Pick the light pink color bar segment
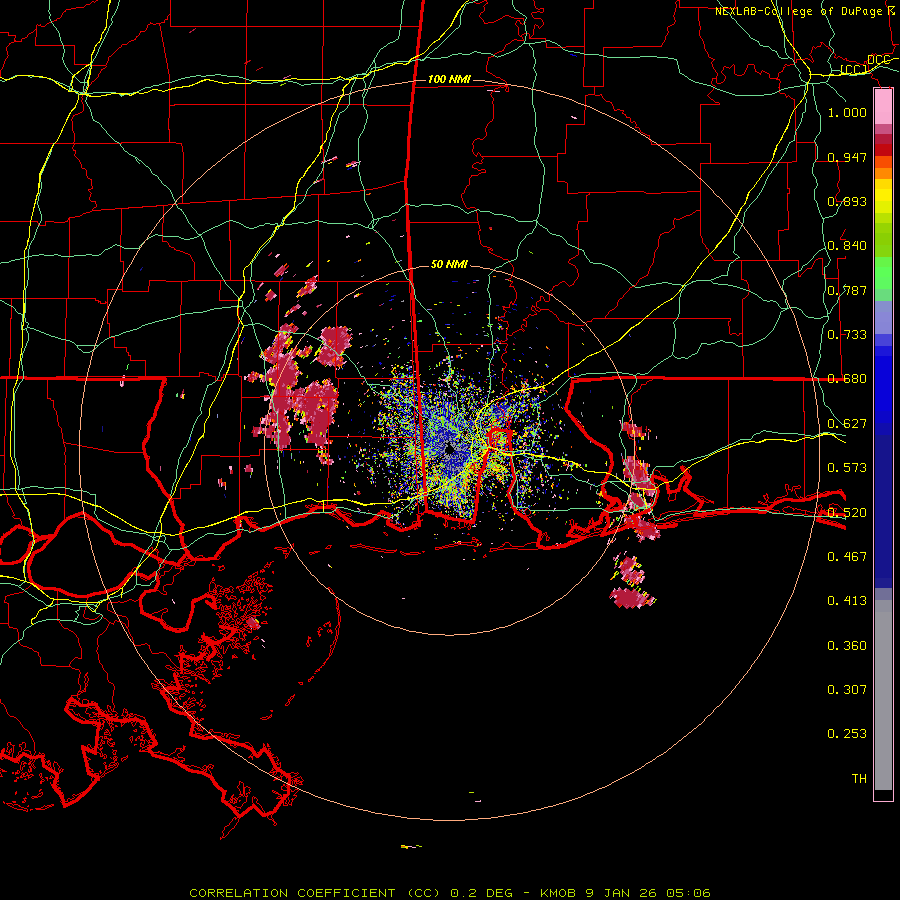The height and width of the screenshot is (900, 900). click(883, 107)
